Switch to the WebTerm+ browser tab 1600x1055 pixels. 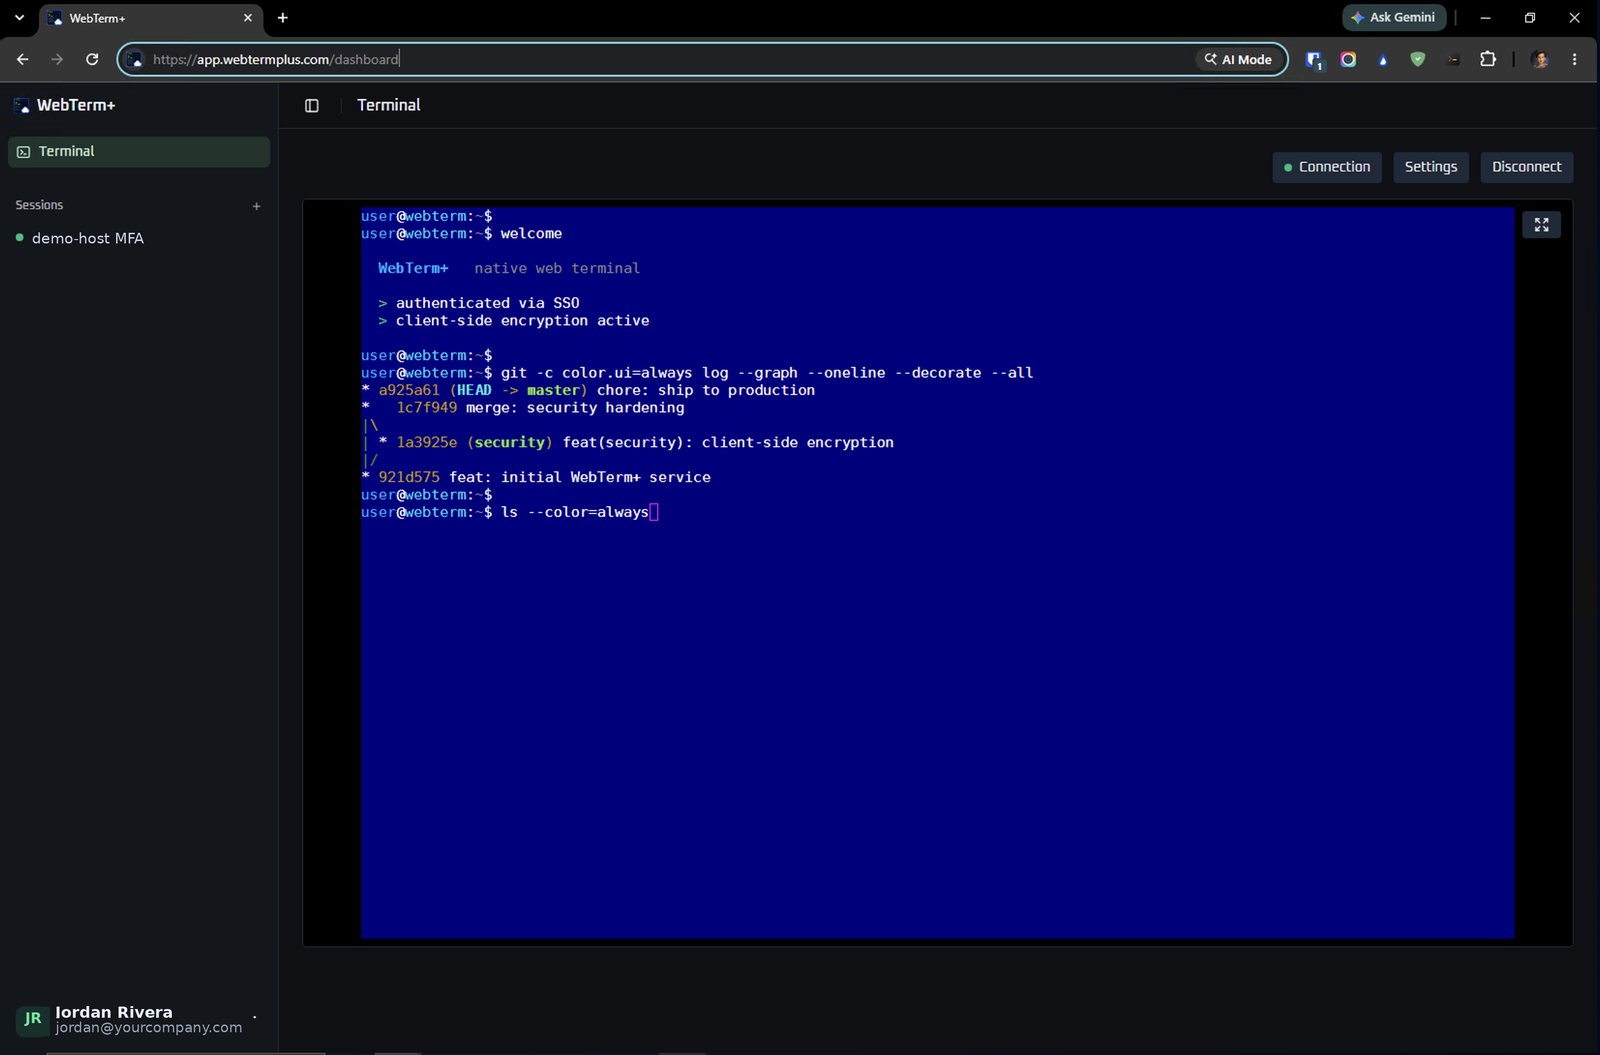(x=151, y=18)
